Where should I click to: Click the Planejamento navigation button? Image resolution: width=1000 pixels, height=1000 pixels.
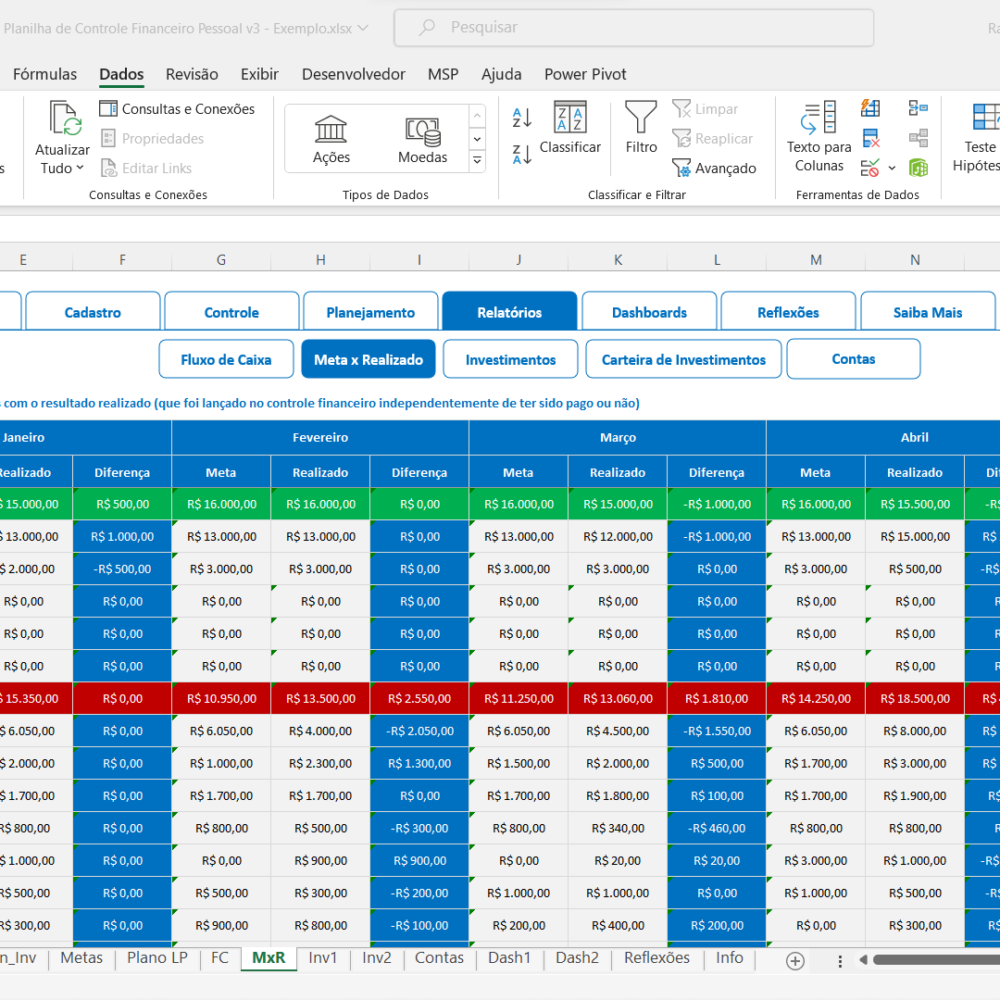click(371, 312)
